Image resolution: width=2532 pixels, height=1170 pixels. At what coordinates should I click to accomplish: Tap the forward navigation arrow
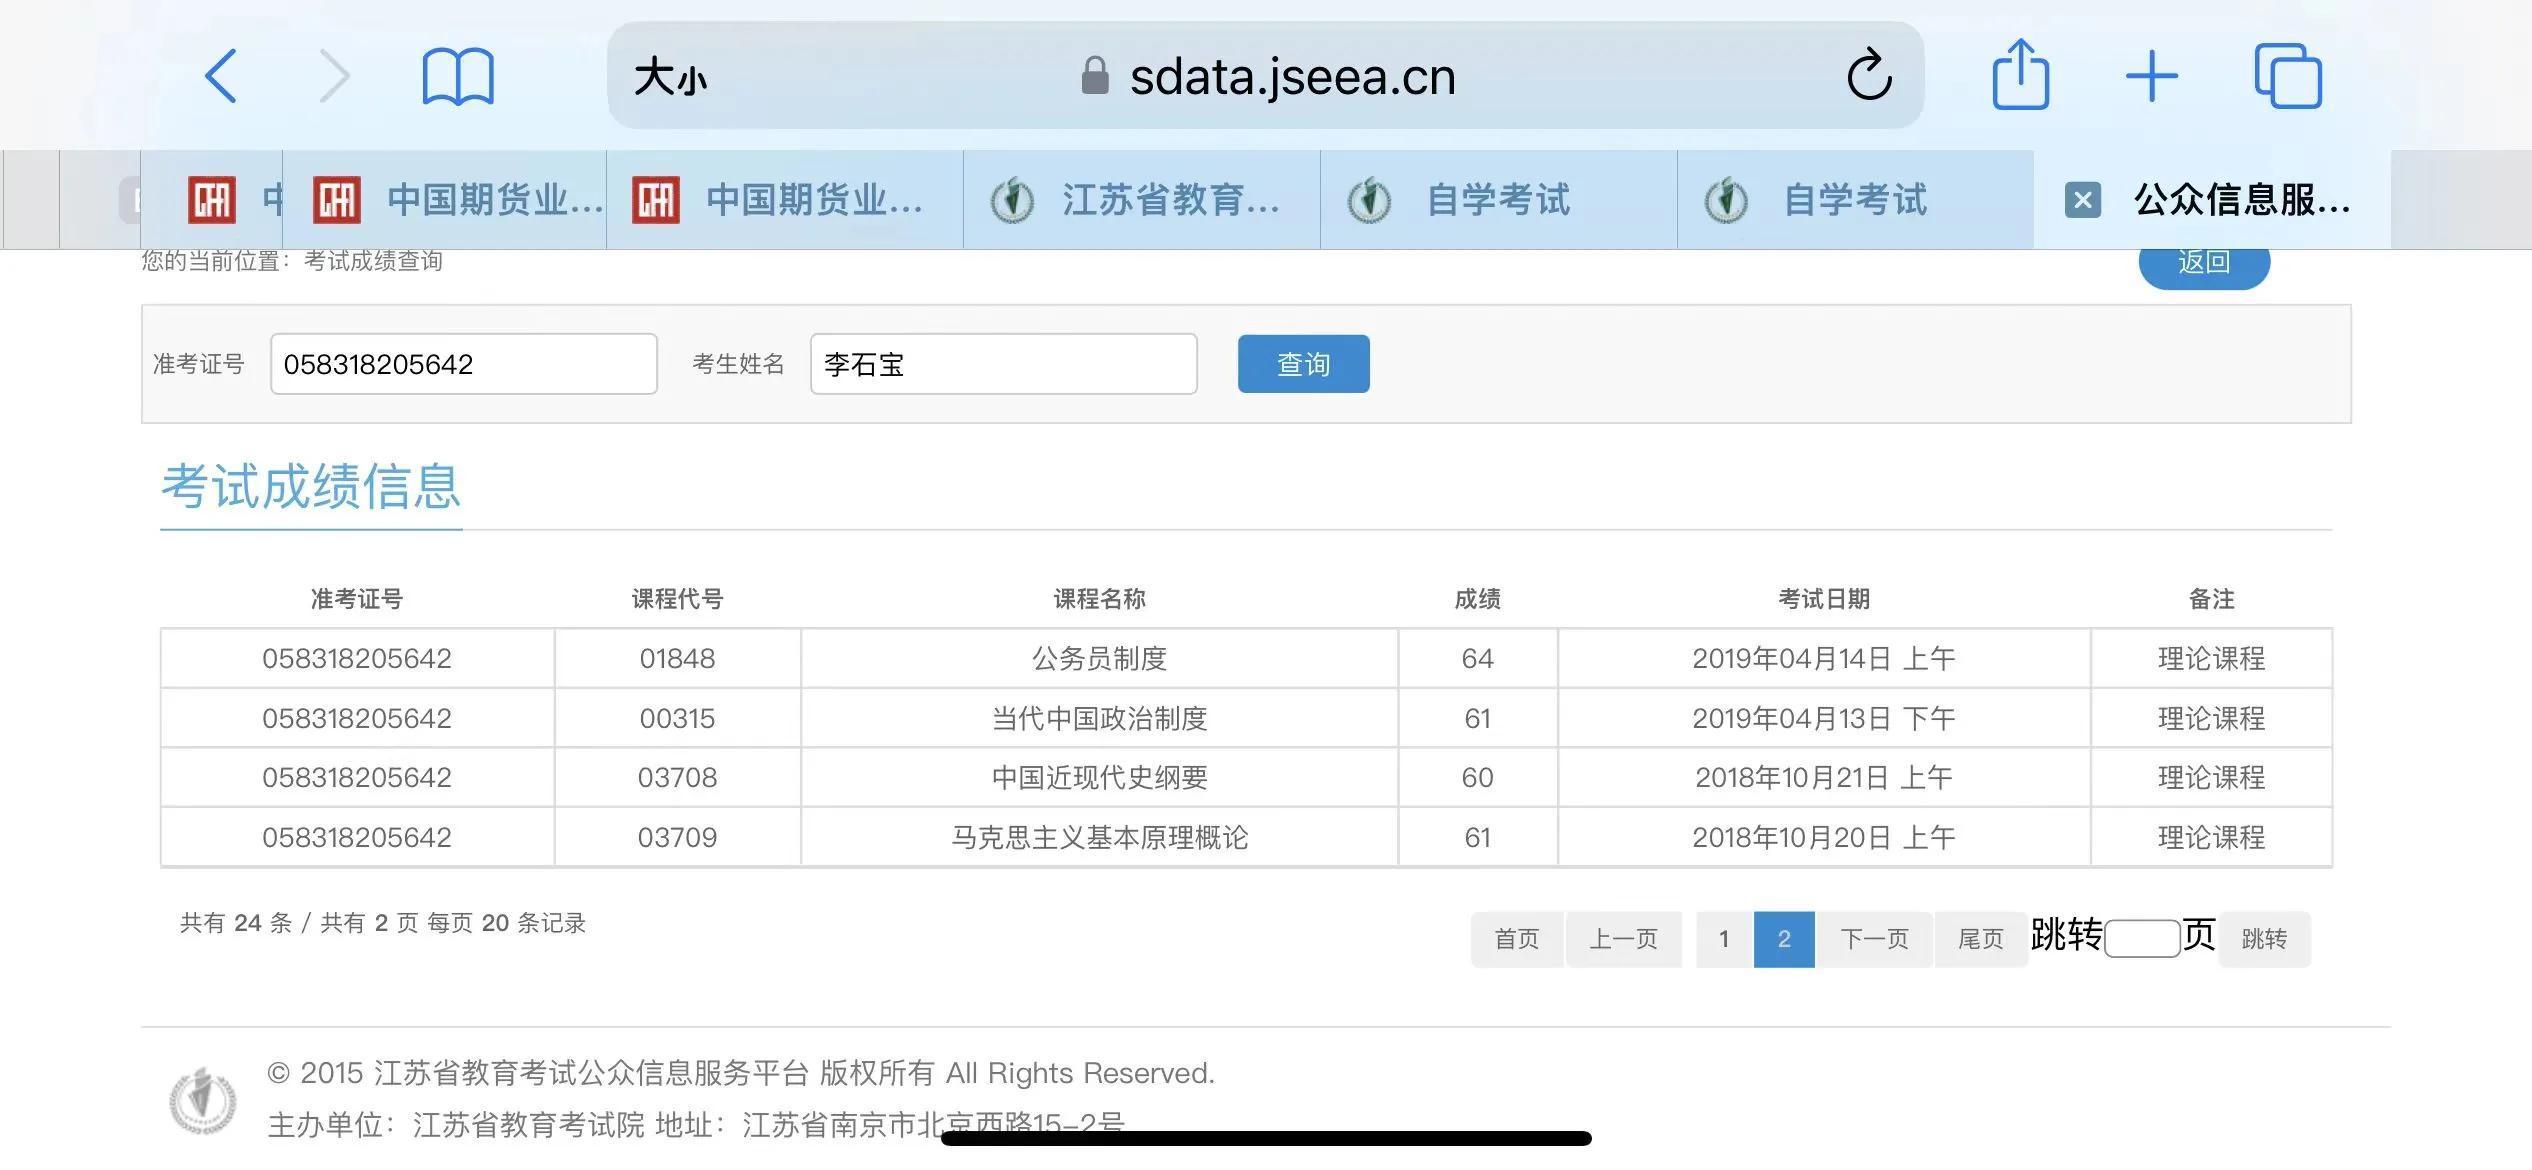pos(335,76)
